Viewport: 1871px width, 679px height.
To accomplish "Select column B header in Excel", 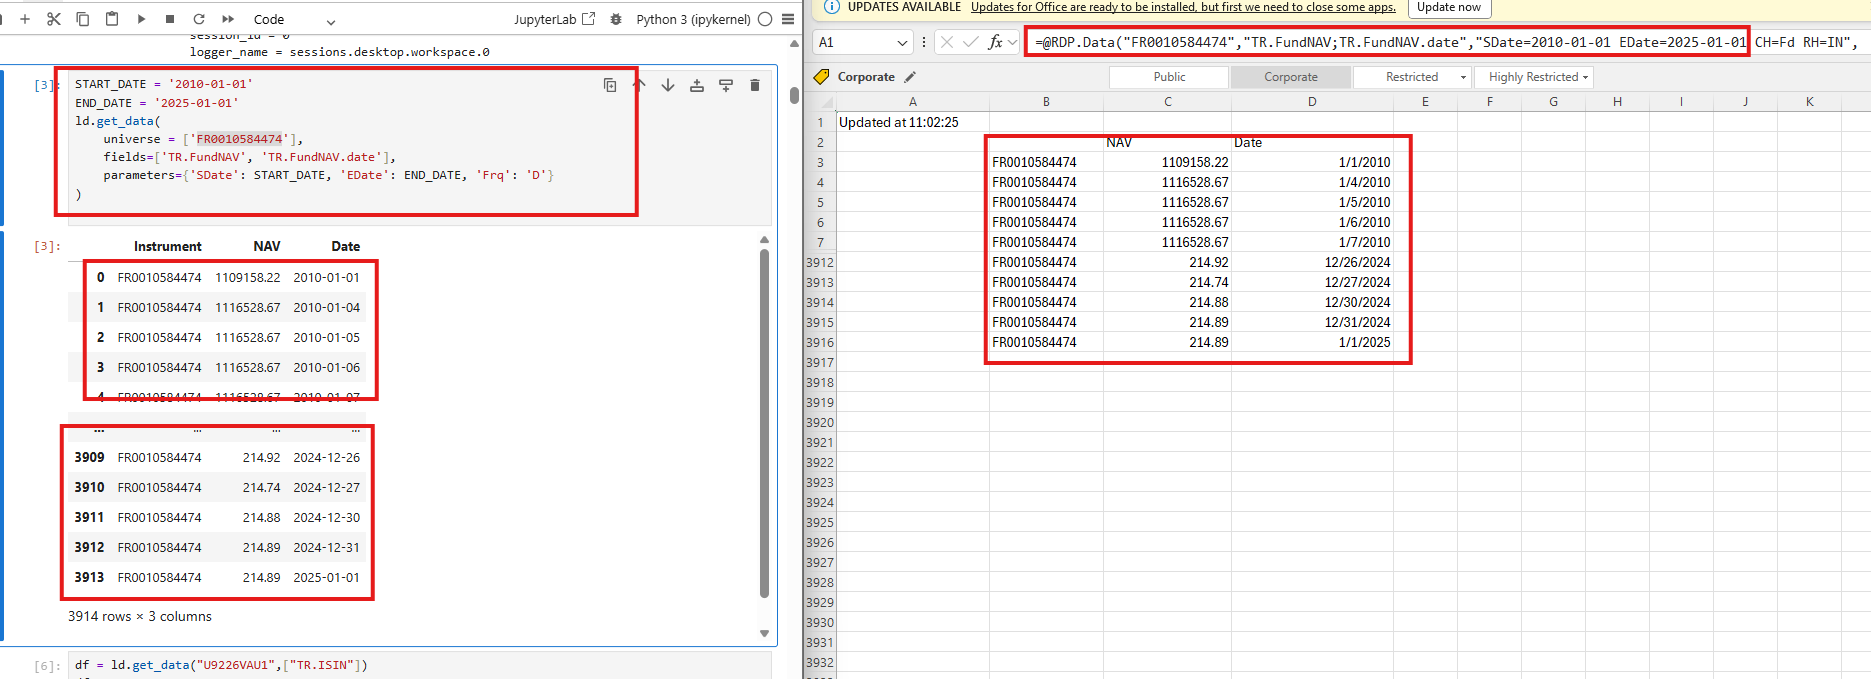I will pyautogui.click(x=1046, y=102).
